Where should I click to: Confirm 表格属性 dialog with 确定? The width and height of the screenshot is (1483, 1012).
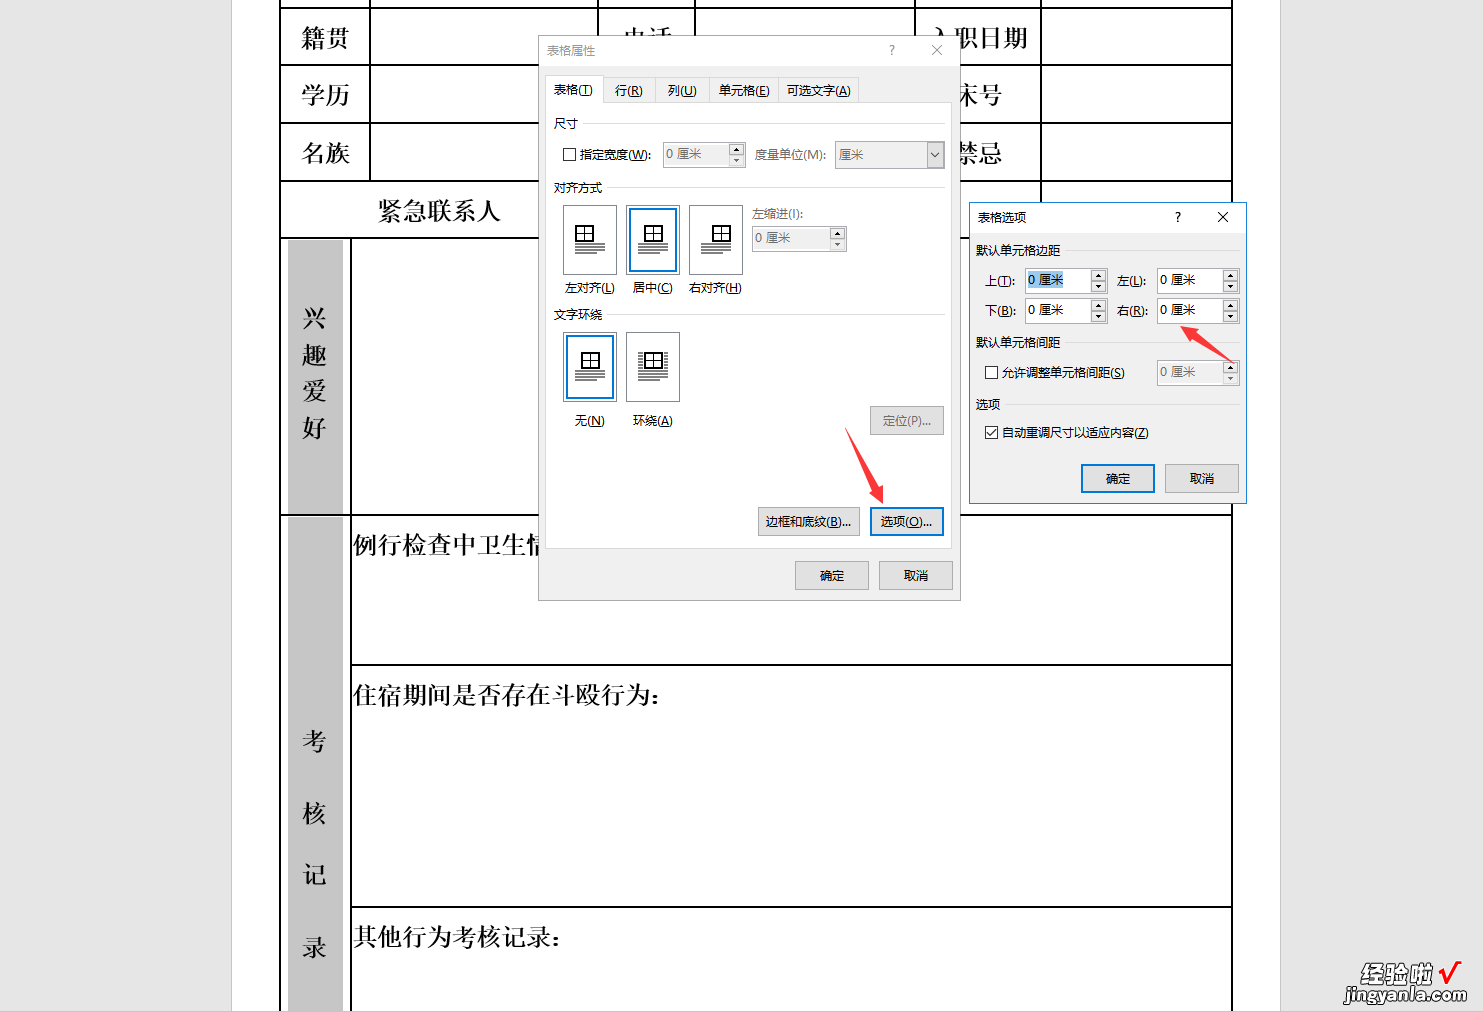pyautogui.click(x=832, y=576)
